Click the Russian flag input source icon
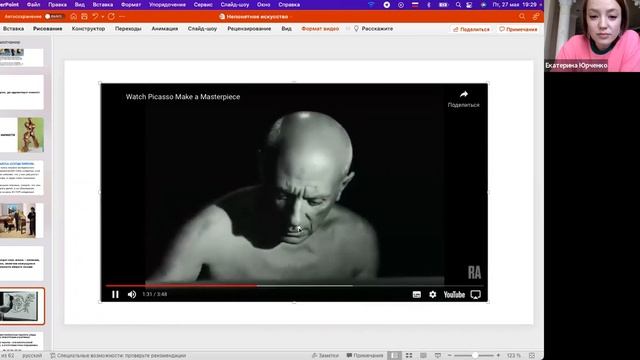The width and height of the screenshot is (640, 360). coord(415,5)
